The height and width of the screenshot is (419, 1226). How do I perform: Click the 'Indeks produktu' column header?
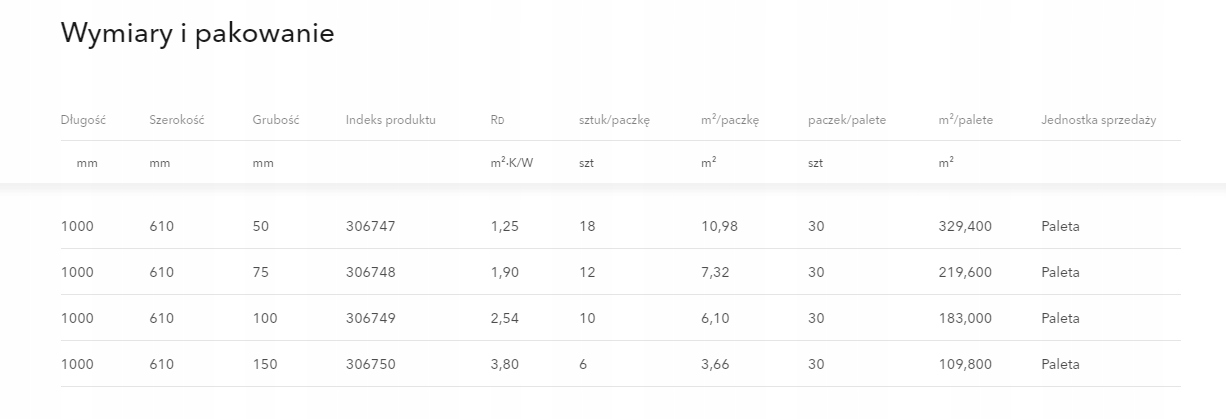coord(391,120)
